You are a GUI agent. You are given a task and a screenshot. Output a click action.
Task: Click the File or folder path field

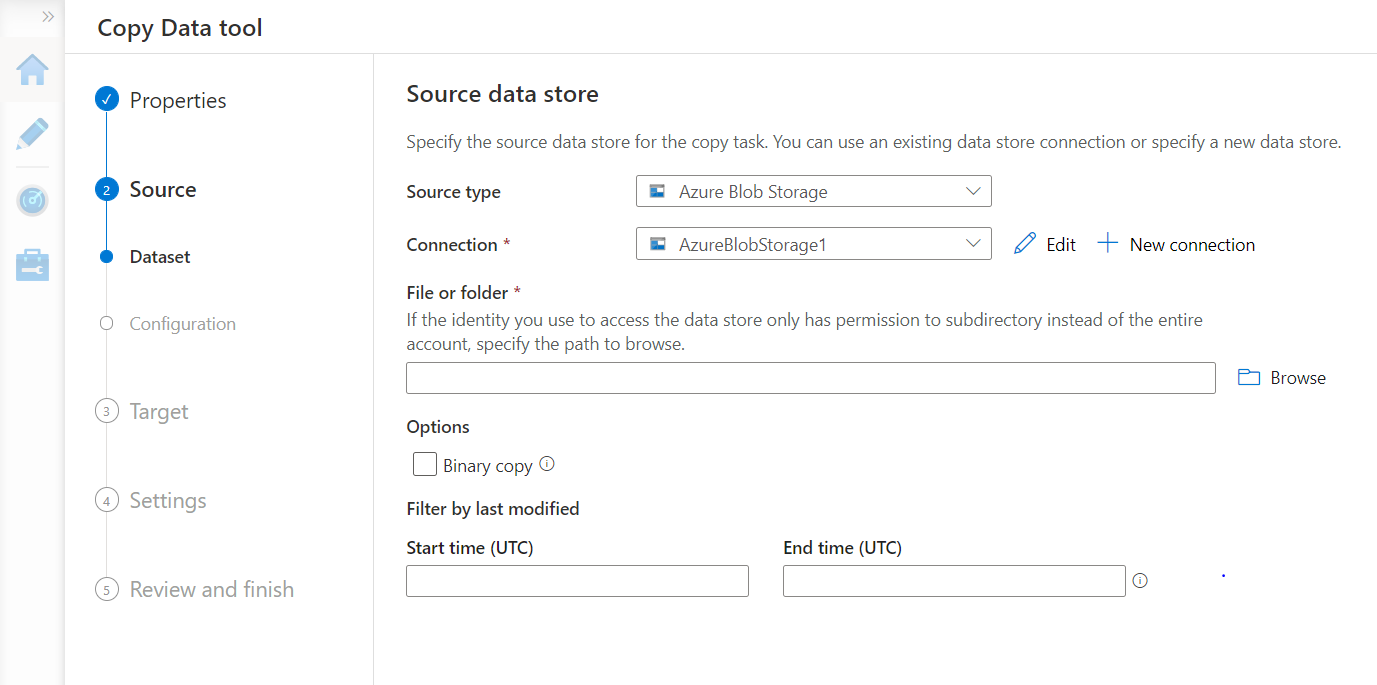click(810, 378)
